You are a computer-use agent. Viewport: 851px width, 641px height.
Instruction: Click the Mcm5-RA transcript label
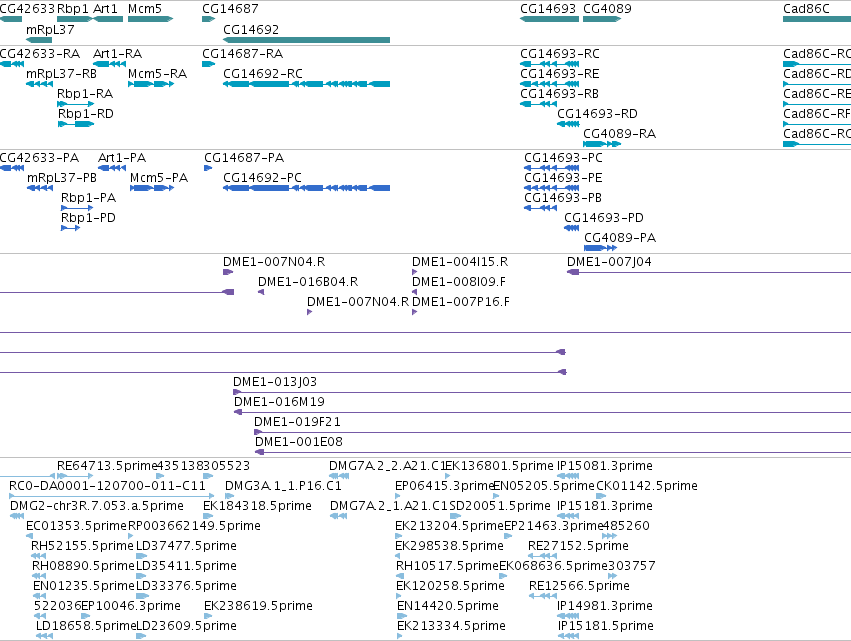(x=157, y=74)
